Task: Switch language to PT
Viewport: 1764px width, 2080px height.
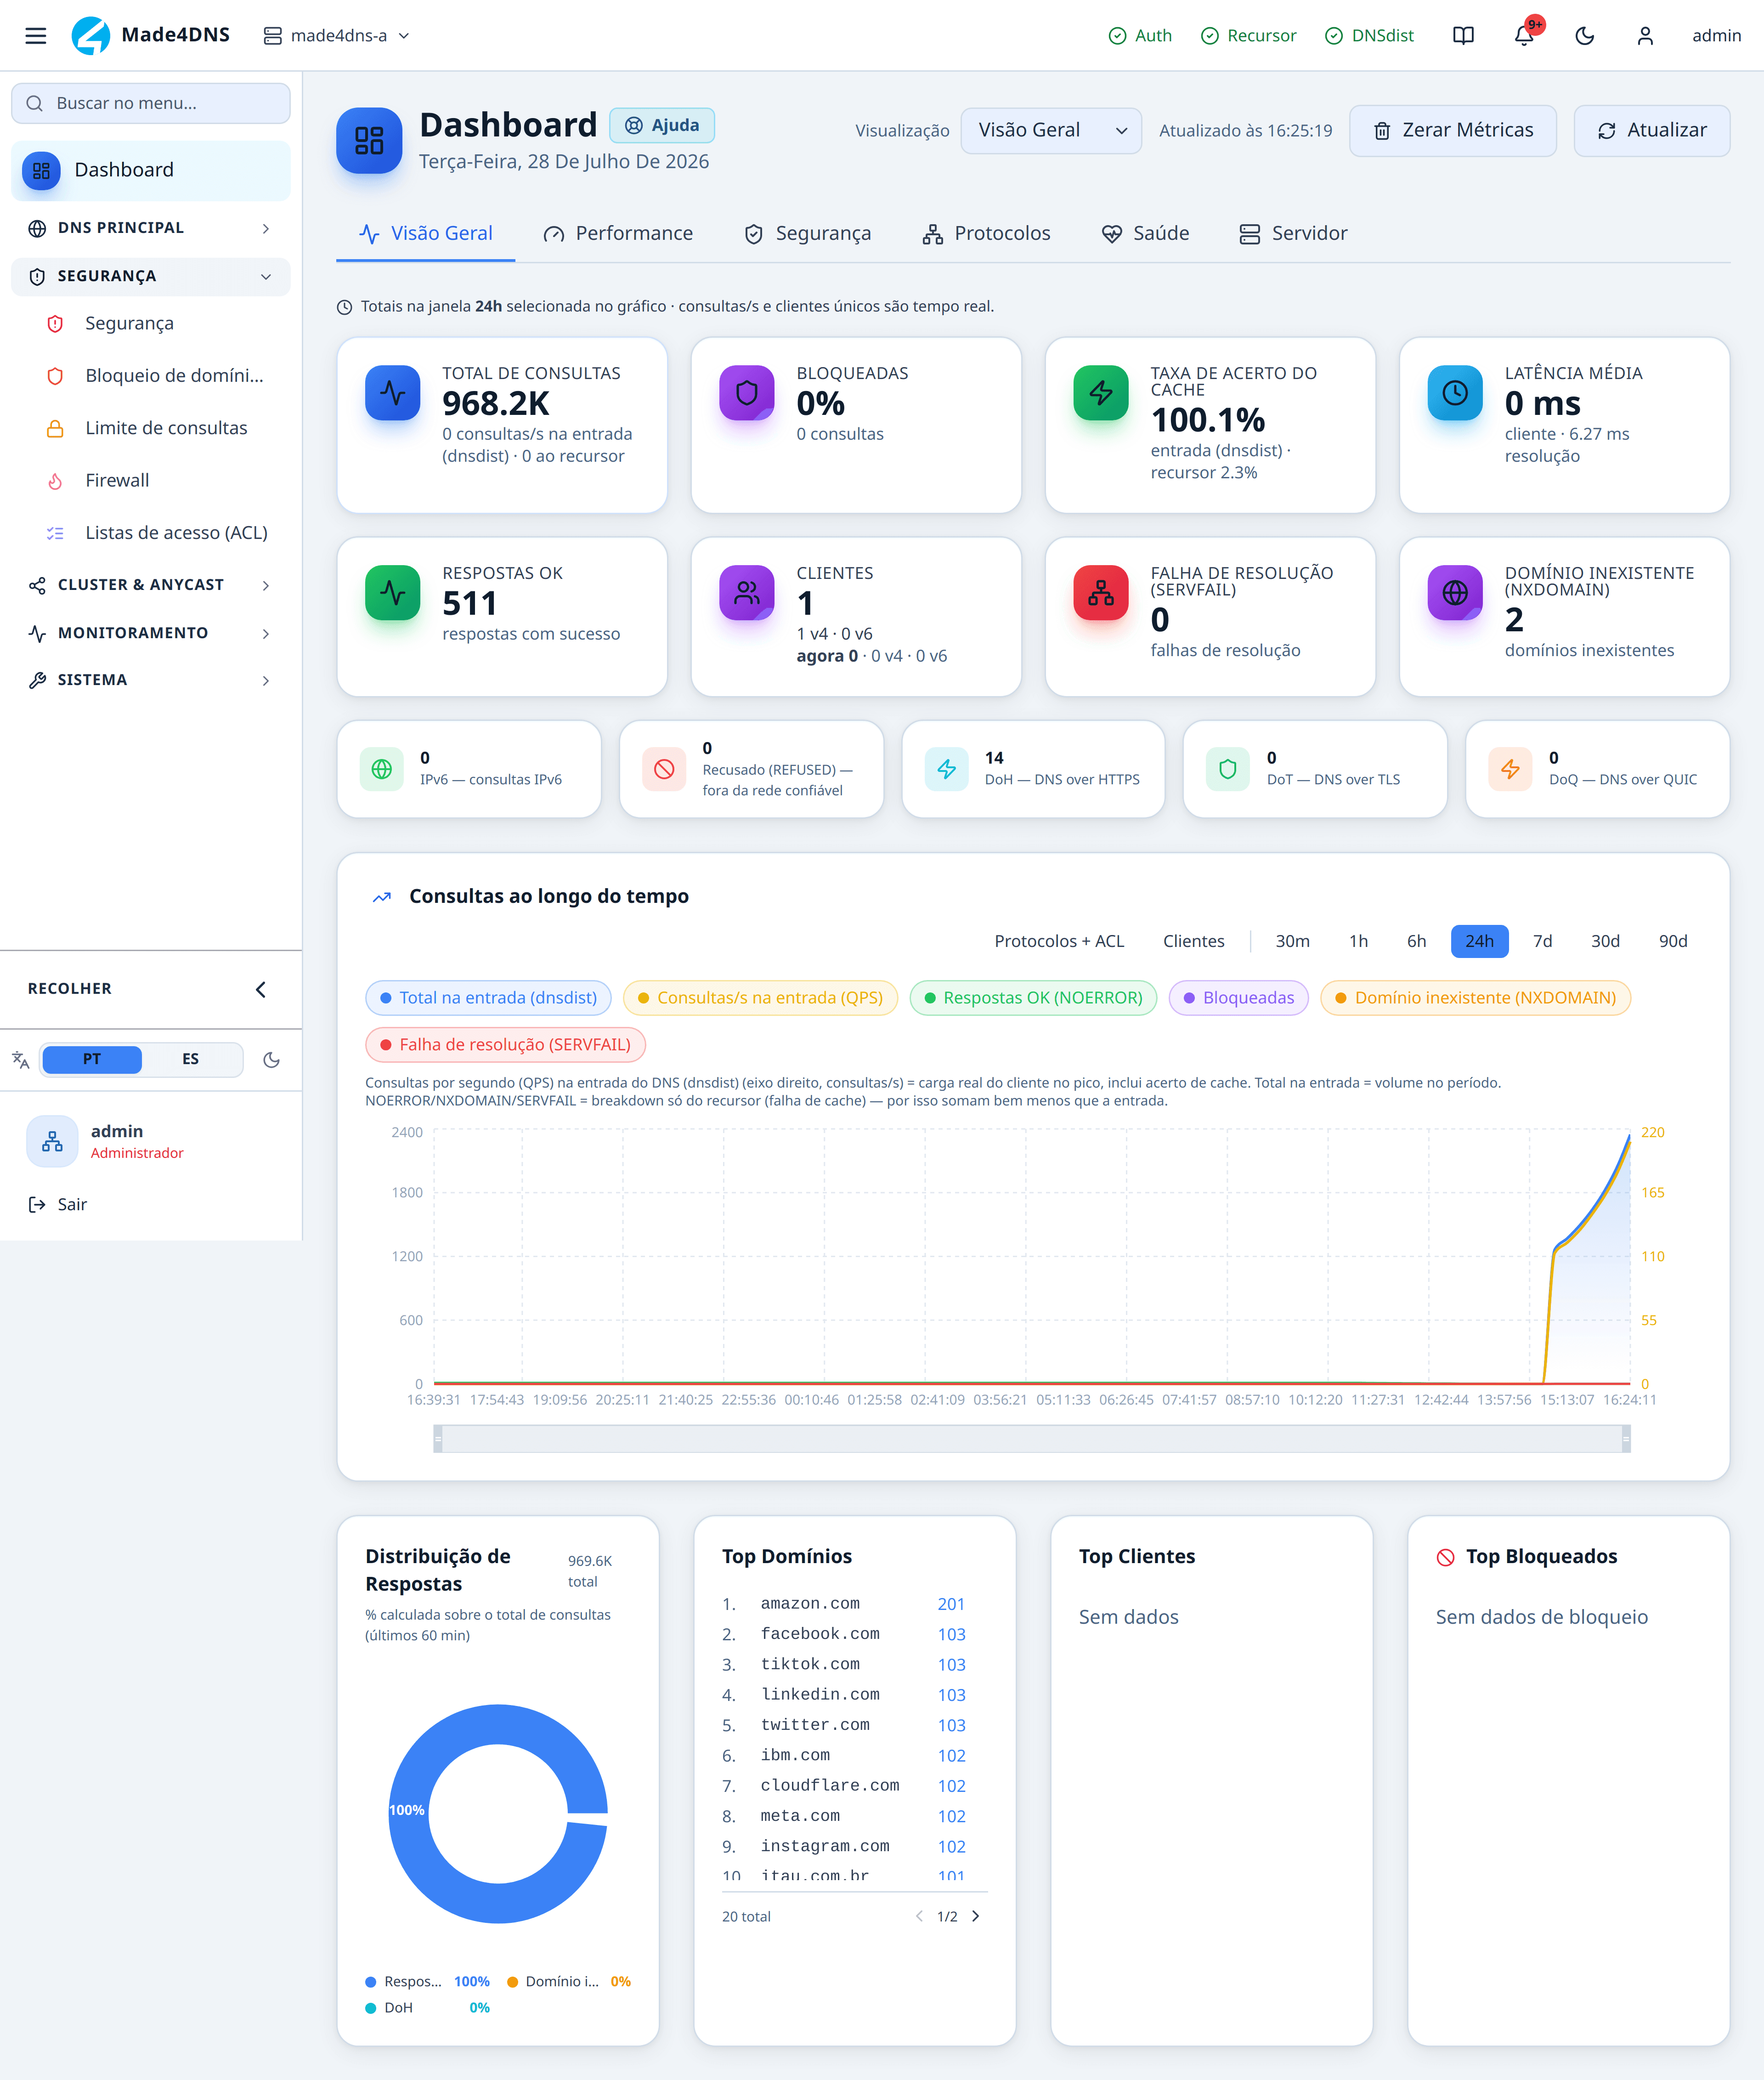Action: [x=92, y=1059]
